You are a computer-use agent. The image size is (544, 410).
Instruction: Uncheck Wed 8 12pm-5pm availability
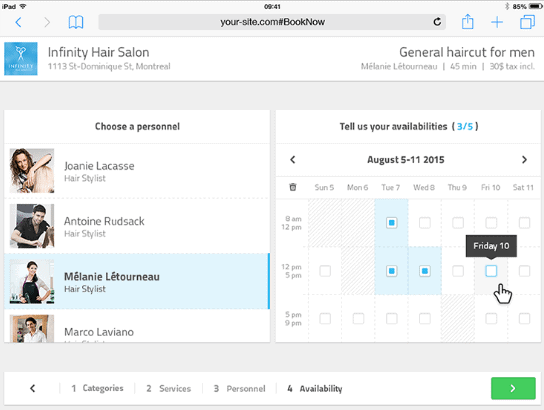[x=425, y=271]
